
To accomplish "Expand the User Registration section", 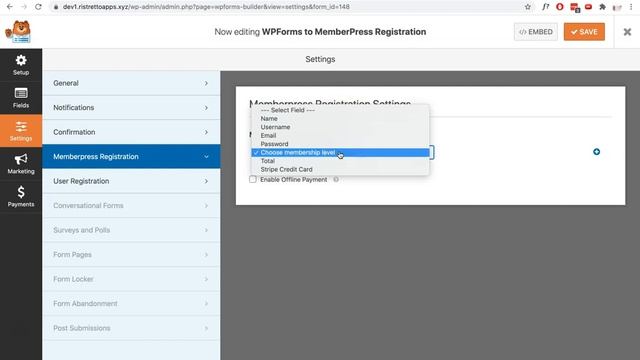I will point(131,181).
